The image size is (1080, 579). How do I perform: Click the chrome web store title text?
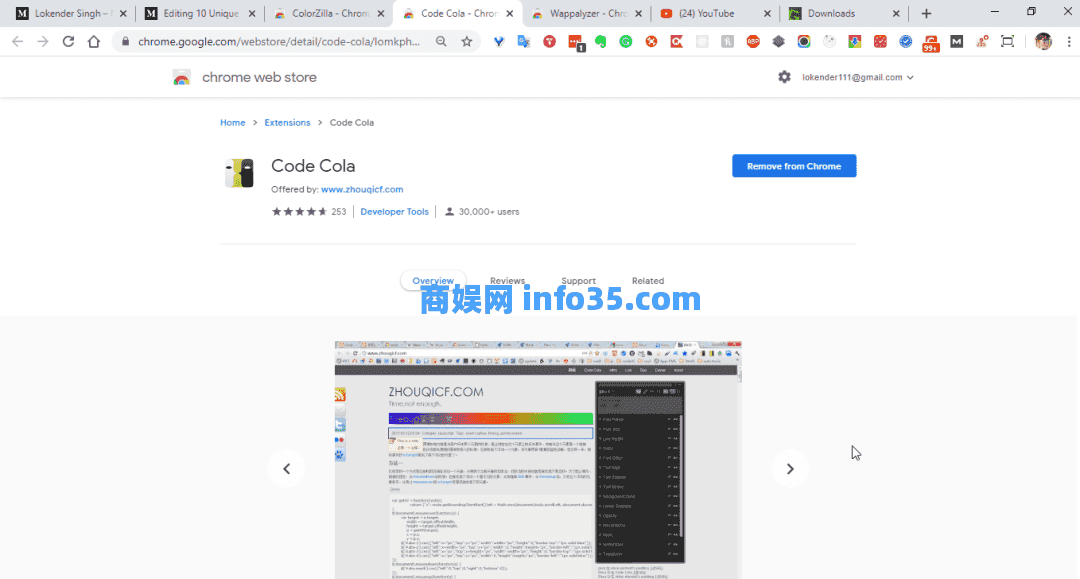coord(259,78)
